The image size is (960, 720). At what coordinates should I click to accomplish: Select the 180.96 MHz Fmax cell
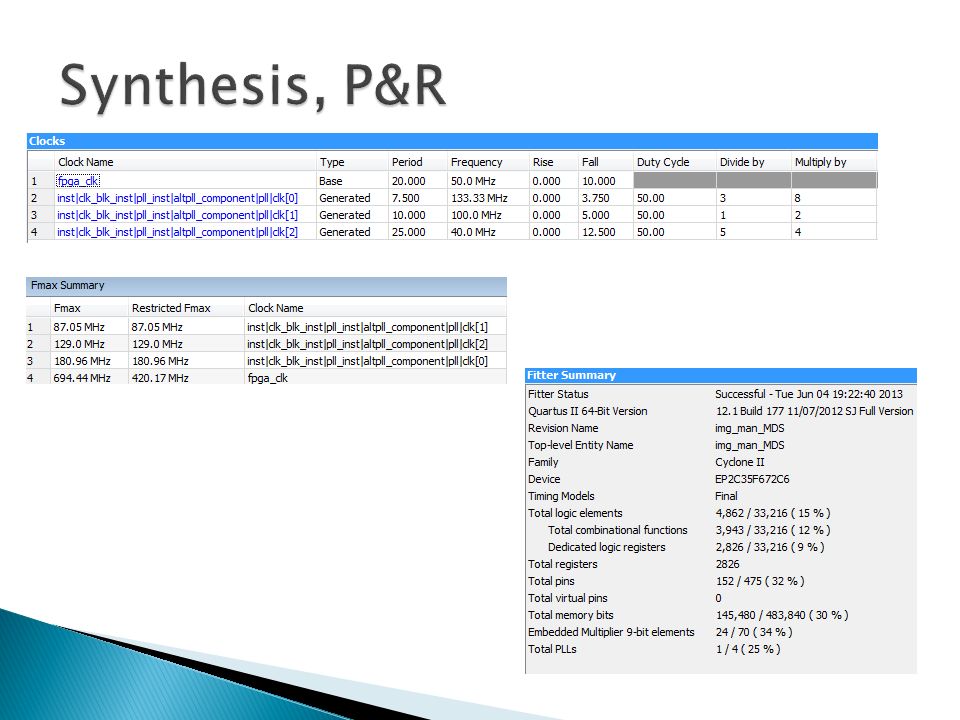click(82, 362)
